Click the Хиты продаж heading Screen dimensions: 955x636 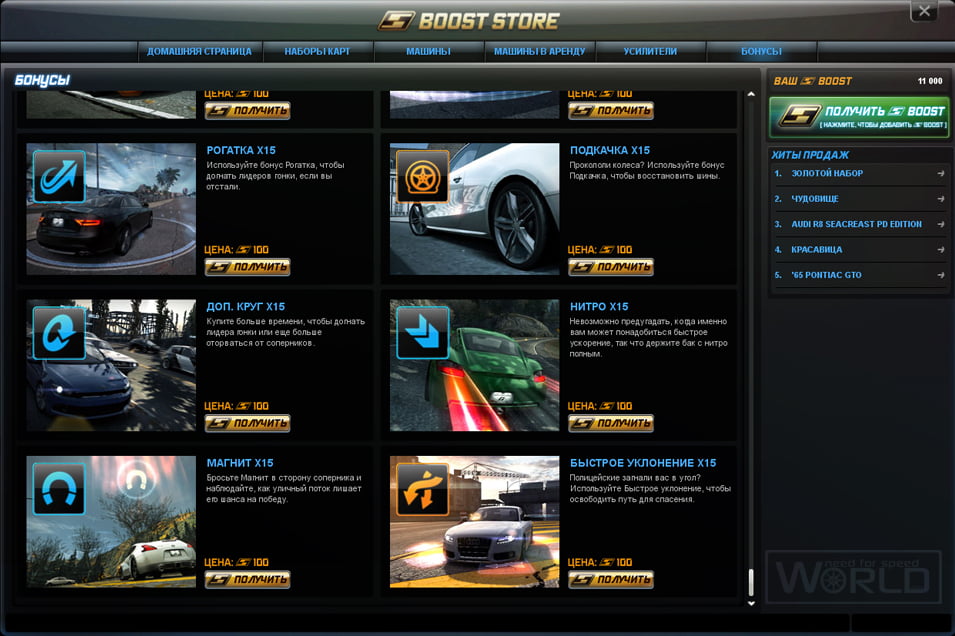[810, 155]
